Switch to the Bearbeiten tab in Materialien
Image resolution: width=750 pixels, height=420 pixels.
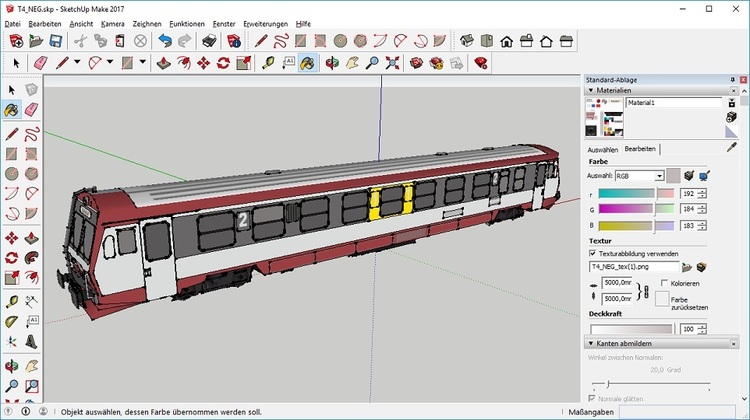(x=640, y=149)
